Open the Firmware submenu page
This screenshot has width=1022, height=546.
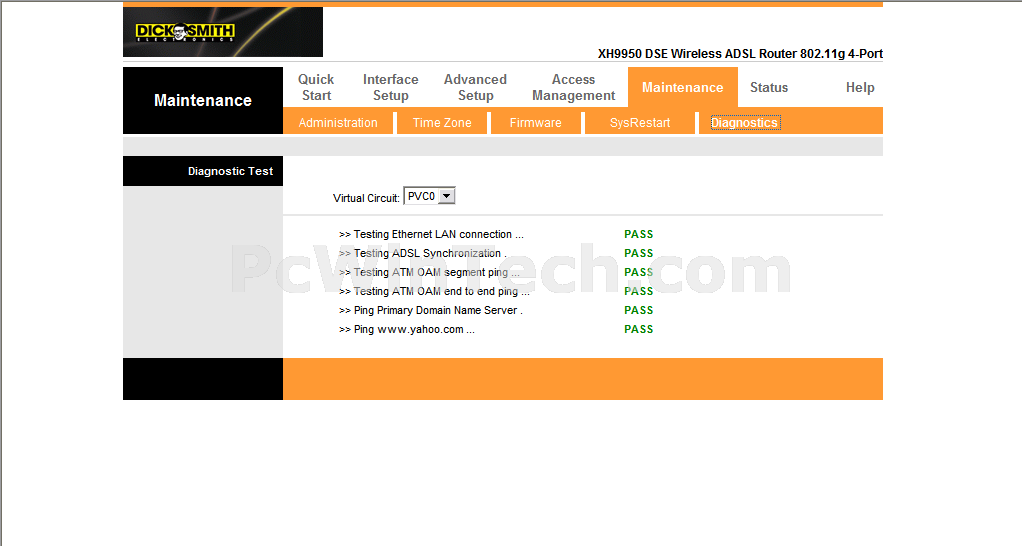point(535,123)
